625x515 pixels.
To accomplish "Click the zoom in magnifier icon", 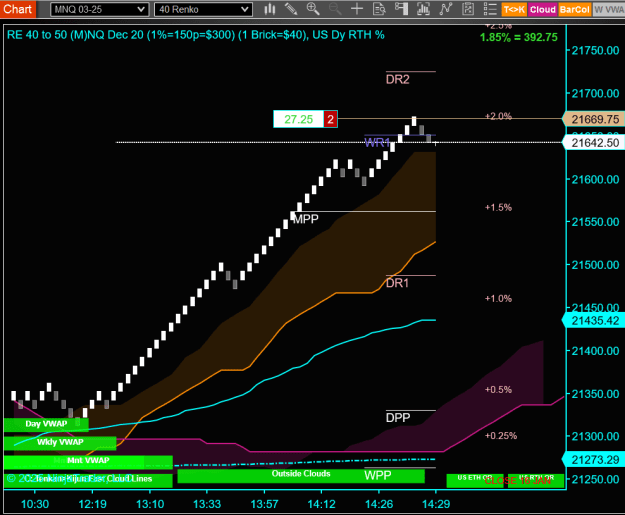I will point(313,9).
